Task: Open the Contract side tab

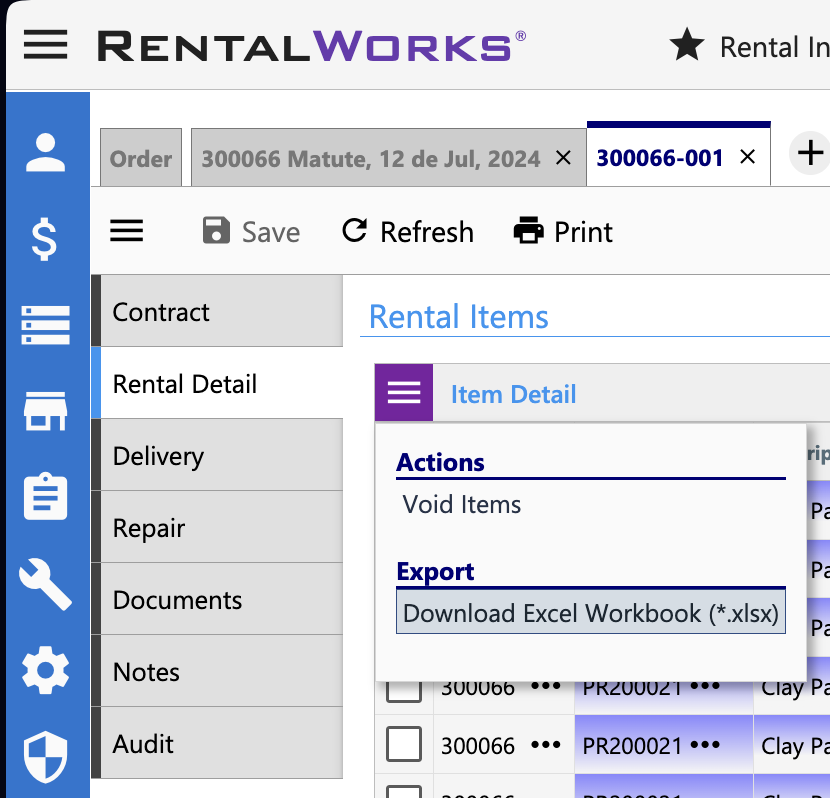Action: (x=217, y=311)
